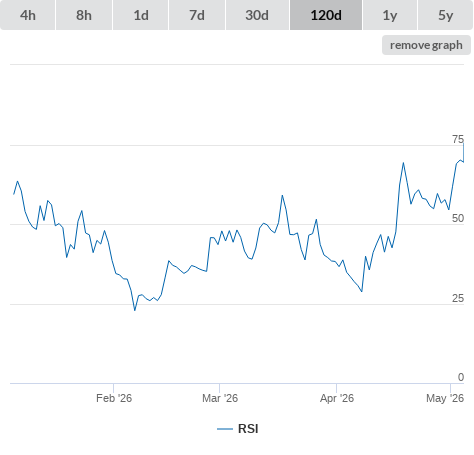This screenshot has height=455, width=474.
Task: Open the 30d range view
Action: tap(257, 15)
